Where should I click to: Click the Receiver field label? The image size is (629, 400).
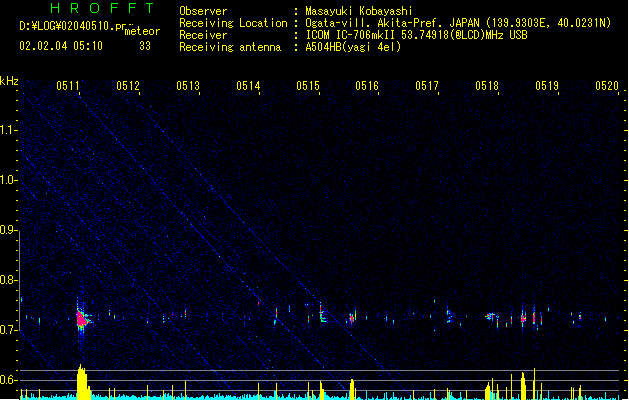[203, 35]
